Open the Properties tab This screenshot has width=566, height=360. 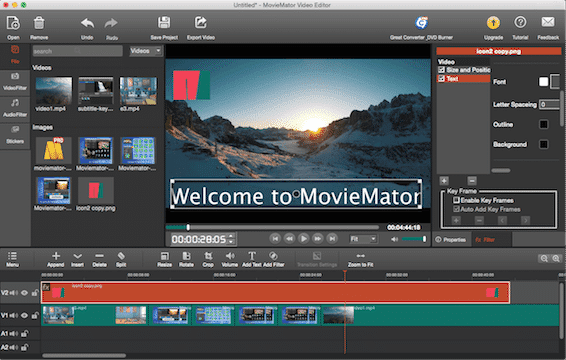pos(451,239)
